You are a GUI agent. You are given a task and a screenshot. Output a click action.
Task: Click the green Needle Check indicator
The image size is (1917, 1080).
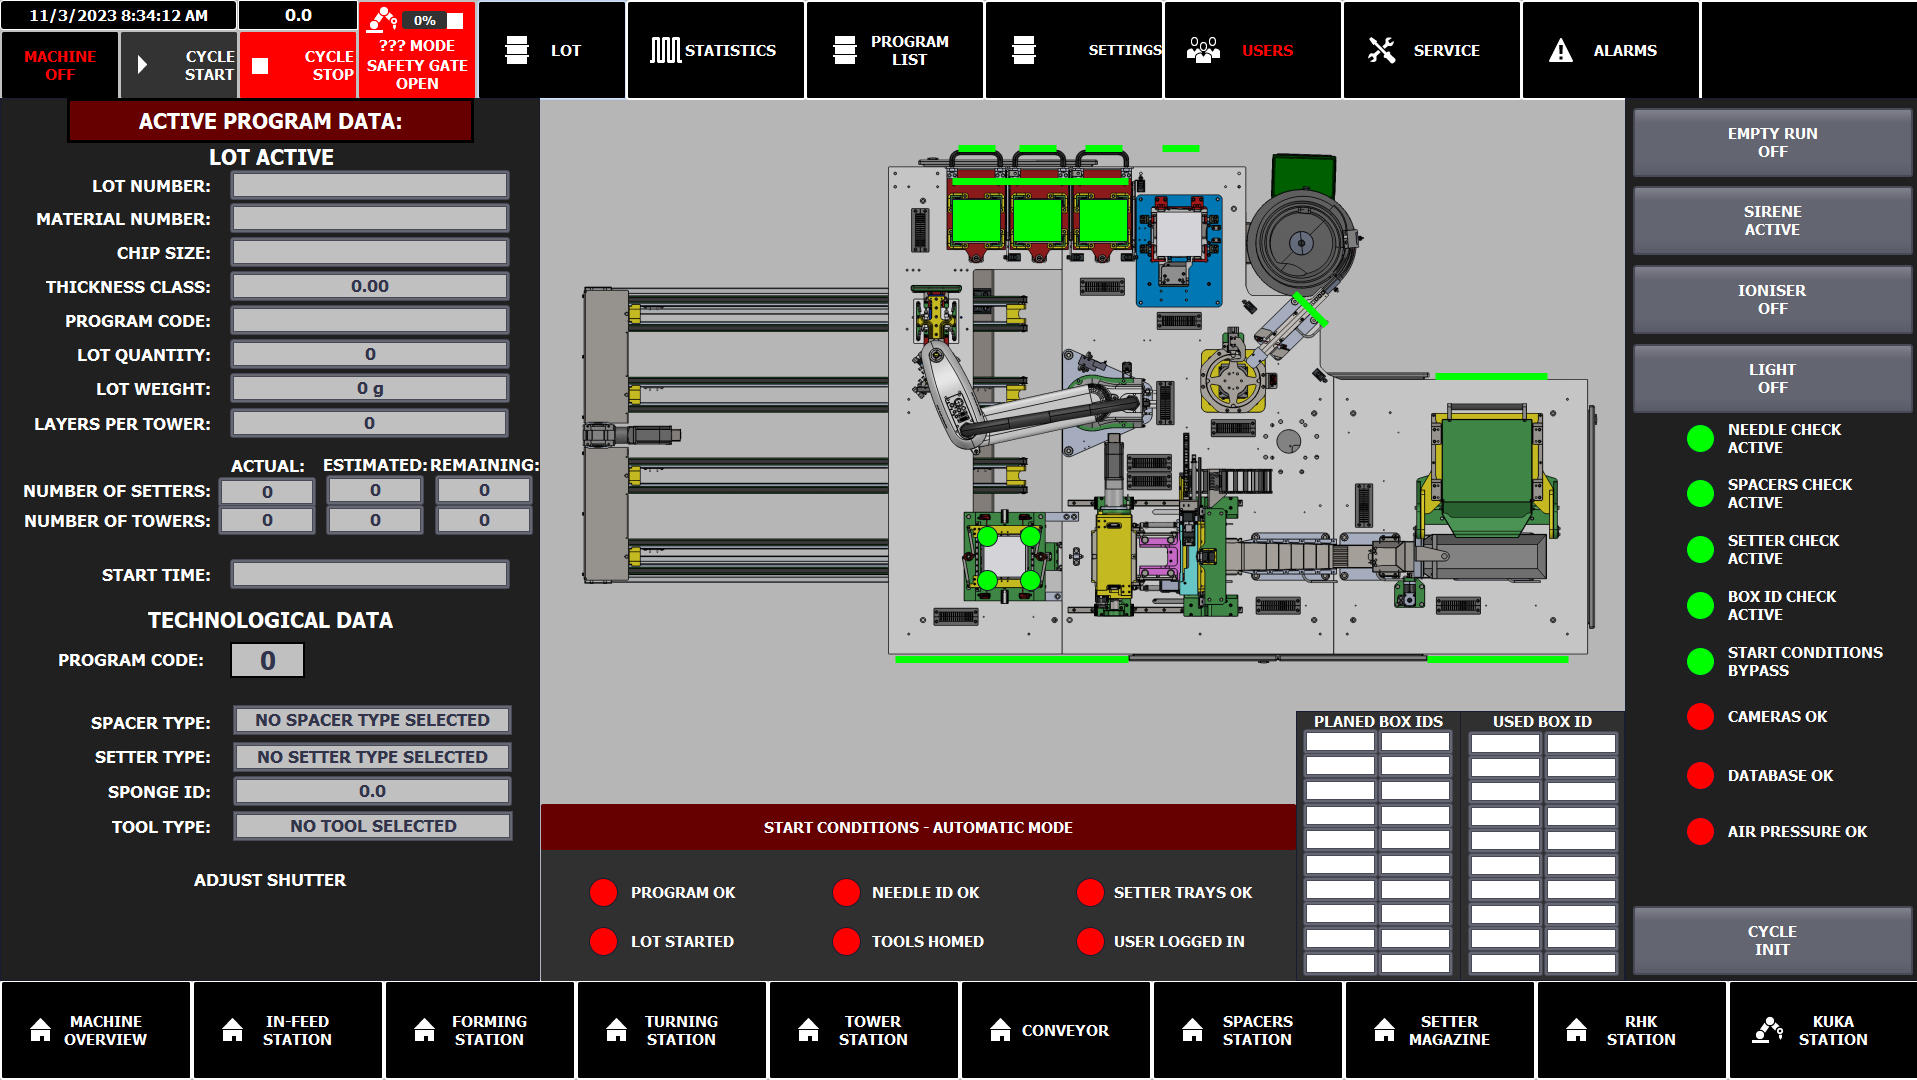[1700, 439]
